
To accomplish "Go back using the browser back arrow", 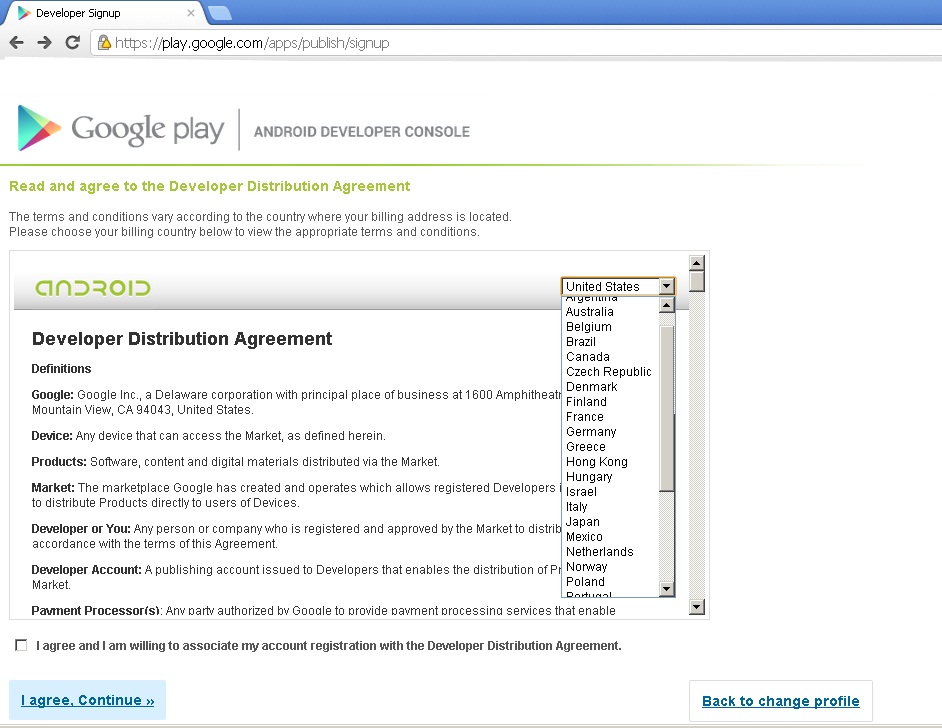I will (x=17, y=43).
